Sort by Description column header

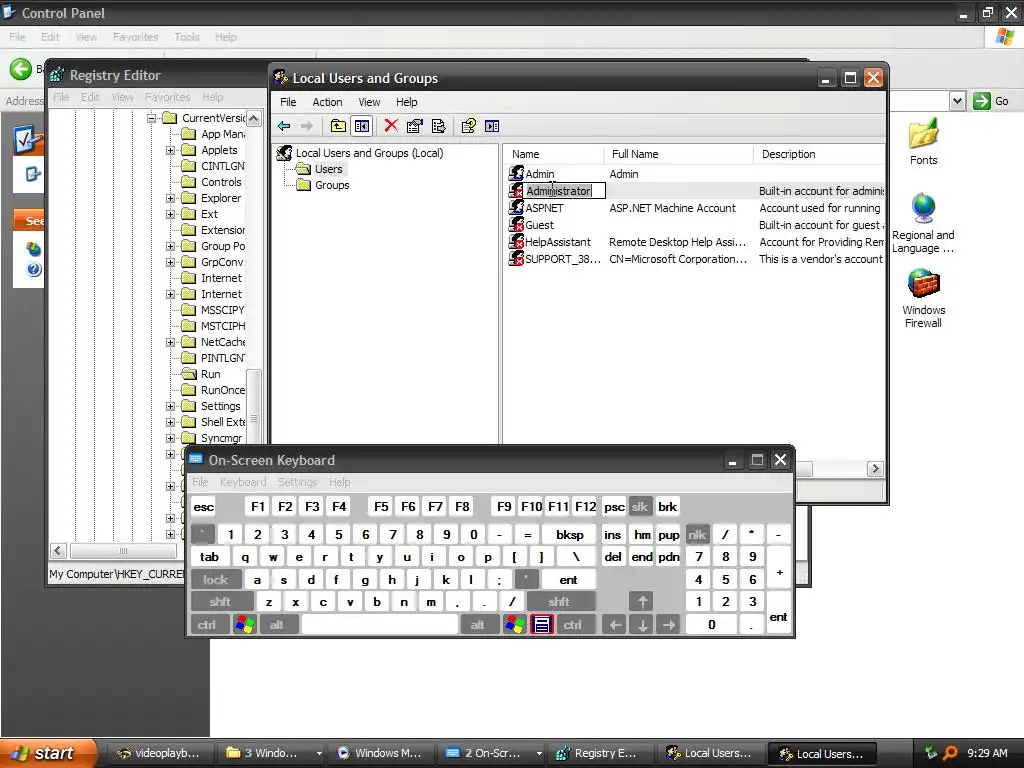(819, 154)
